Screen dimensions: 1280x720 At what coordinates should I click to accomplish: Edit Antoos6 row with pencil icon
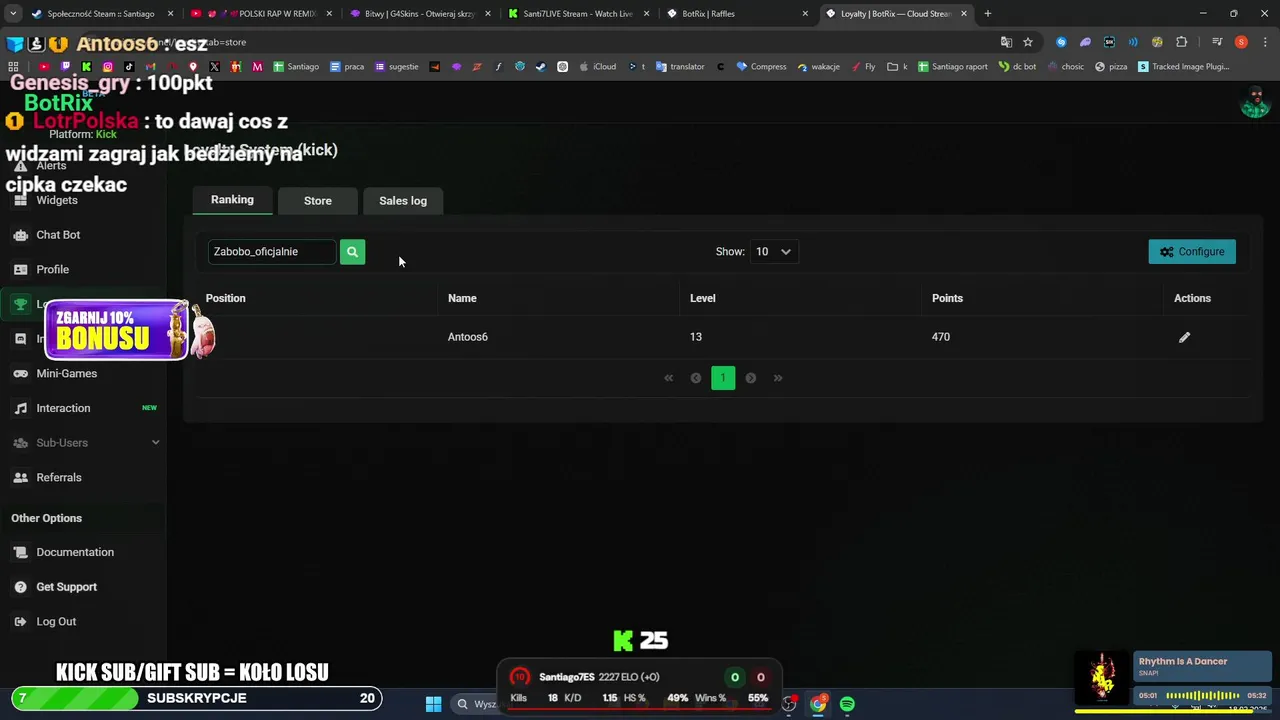(x=1184, y=337)
